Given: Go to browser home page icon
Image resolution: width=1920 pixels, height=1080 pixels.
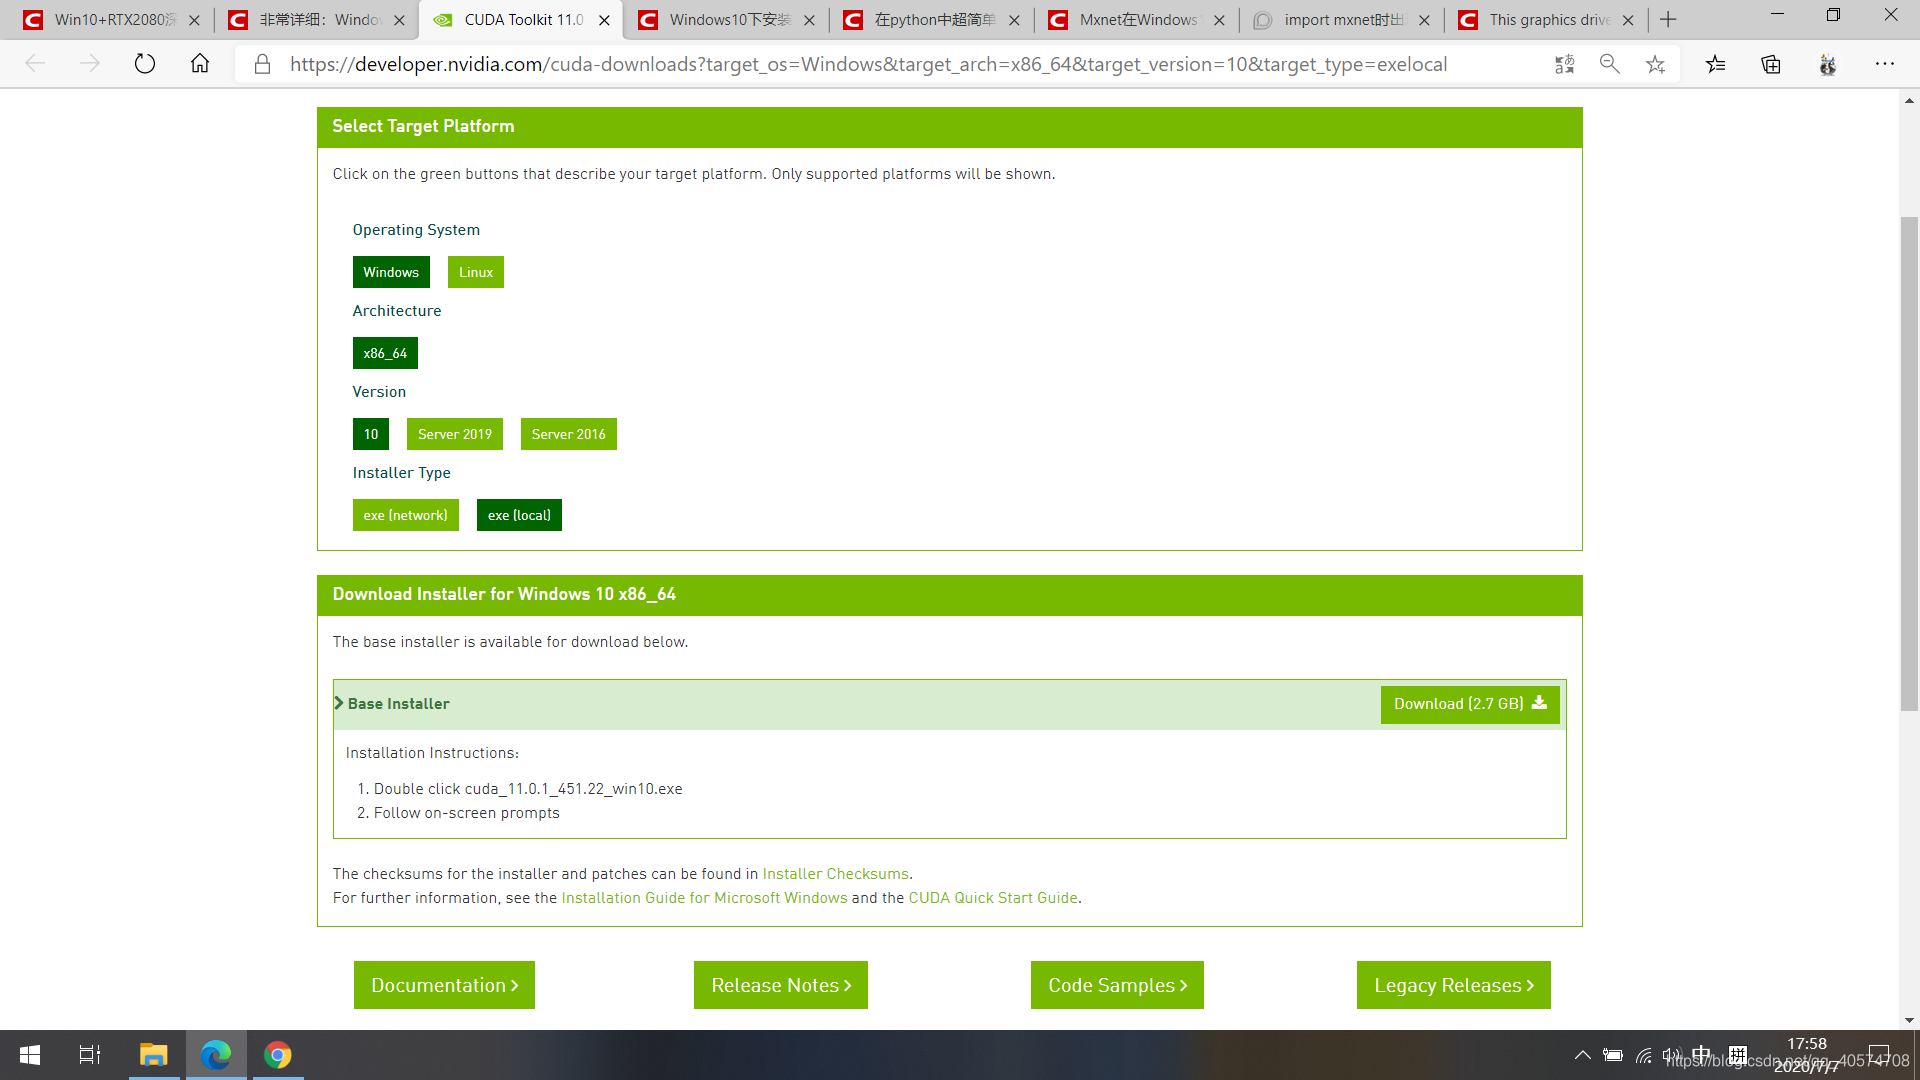Looking at the screenshot, I should [200, 64].
